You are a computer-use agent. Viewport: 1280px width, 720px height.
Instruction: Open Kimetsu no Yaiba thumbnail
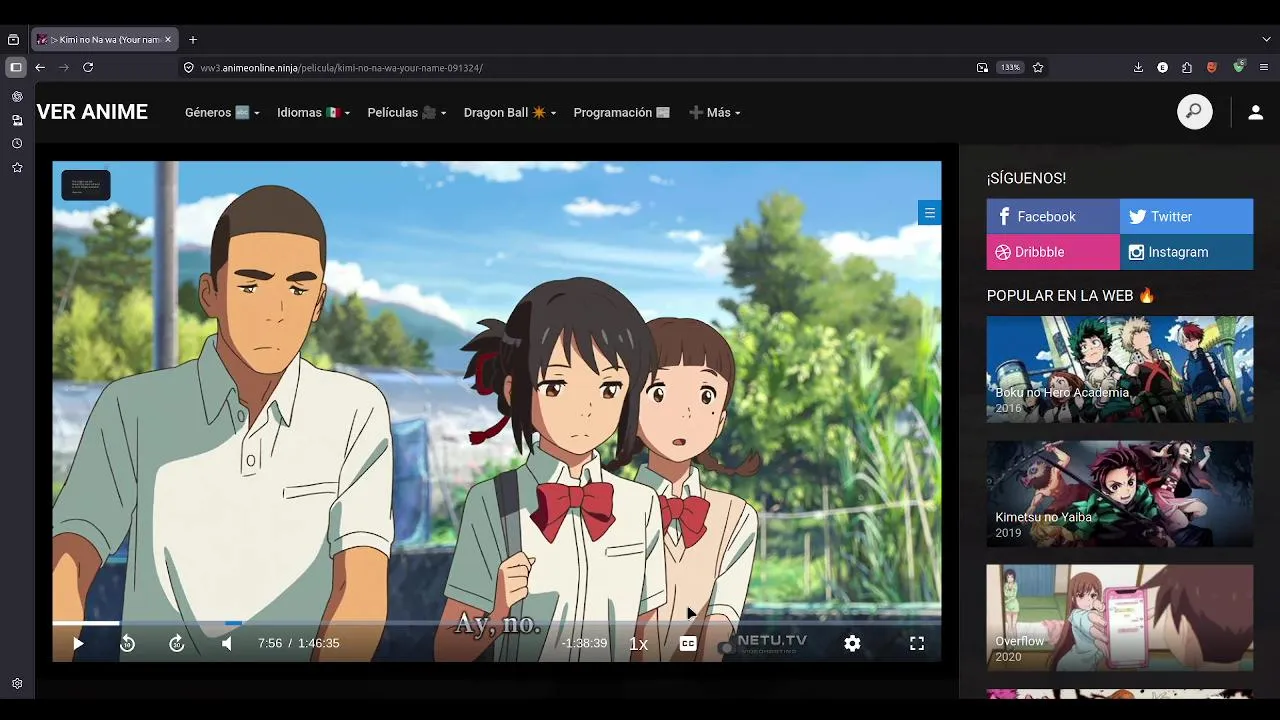coord(1120,494)
